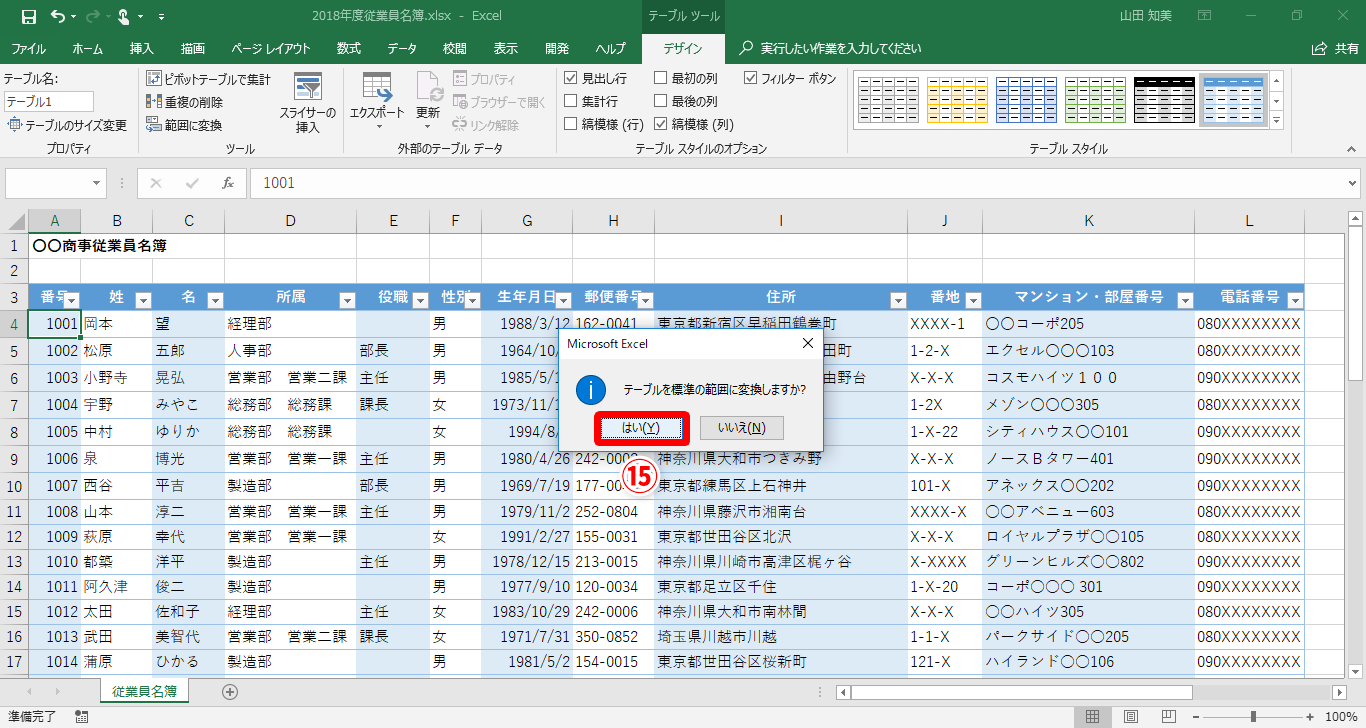The height and width of the screenshot is (728, 1366).
Task: Select the black header table style swatch
Action: pos(1164,101)
